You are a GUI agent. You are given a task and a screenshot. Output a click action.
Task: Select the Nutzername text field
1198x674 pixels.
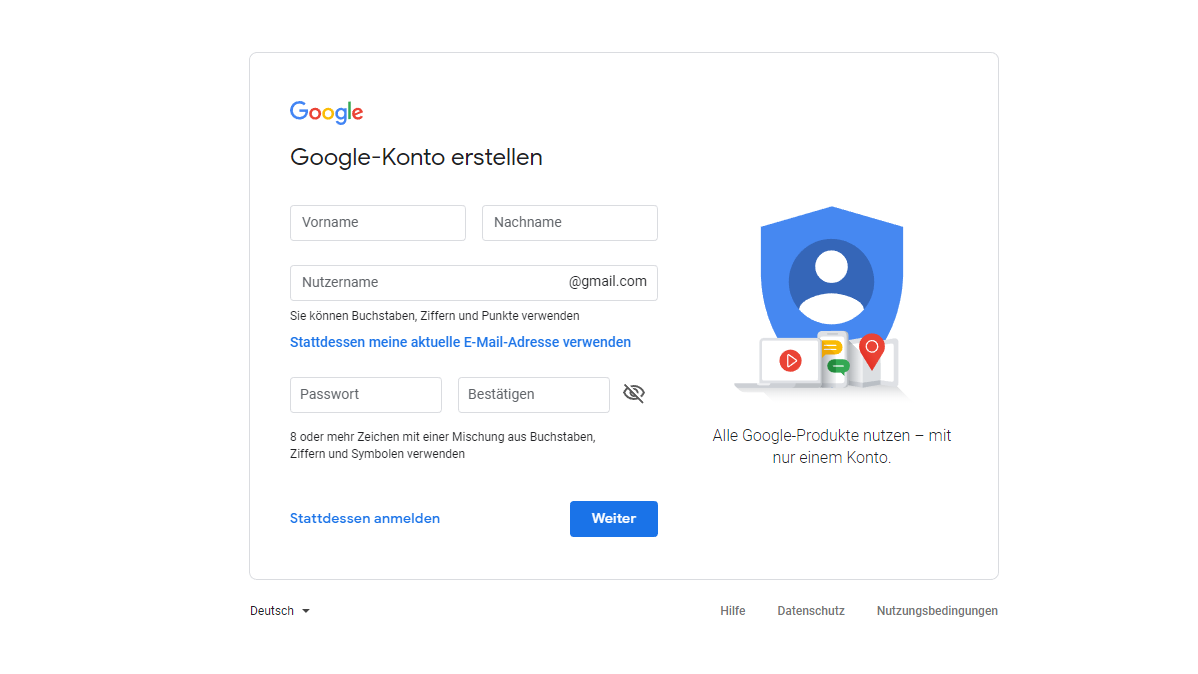[x=428, y=283]
